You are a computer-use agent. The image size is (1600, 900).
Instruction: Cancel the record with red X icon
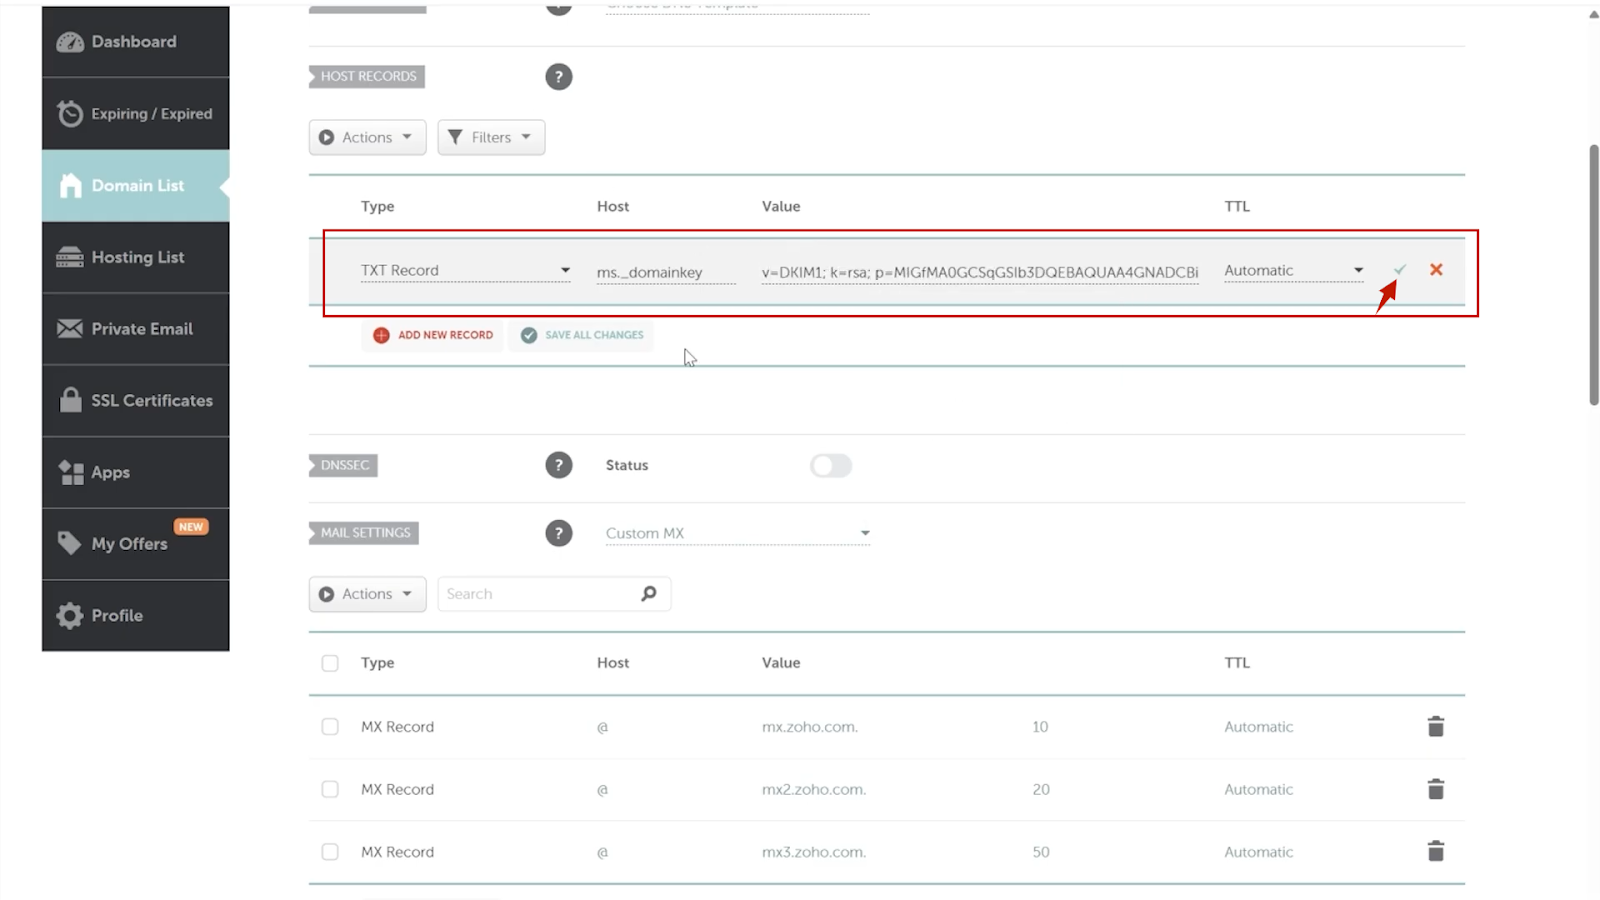[1436, 270]
